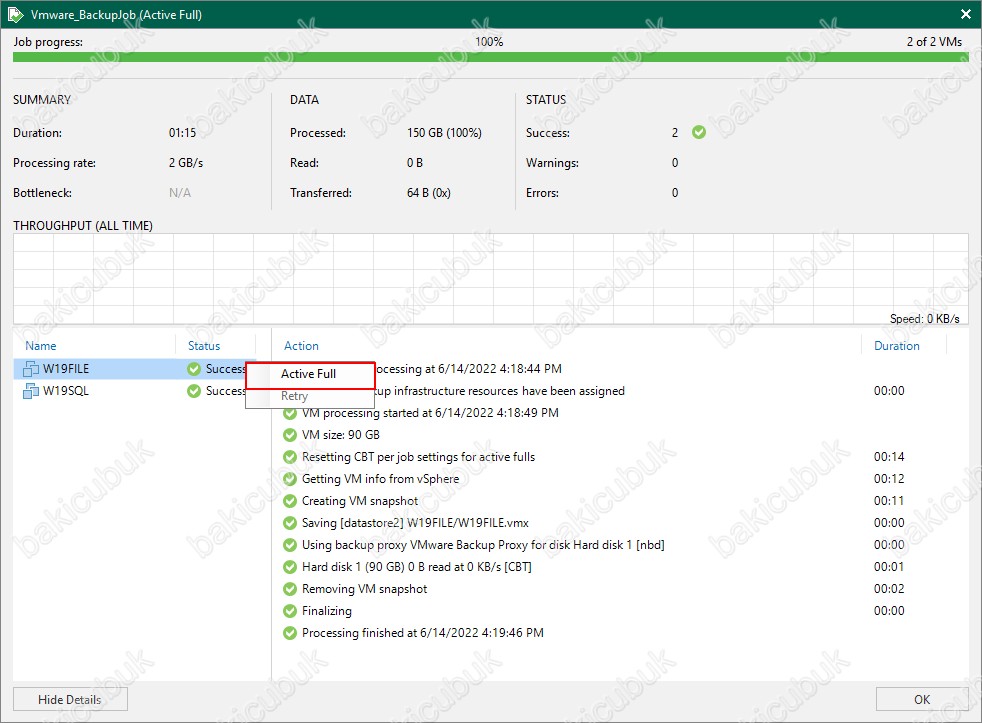Click the Veeam job icon in title bar
Image resolution: width=982 pixels, height=723 pixels.
pos(15,14)
